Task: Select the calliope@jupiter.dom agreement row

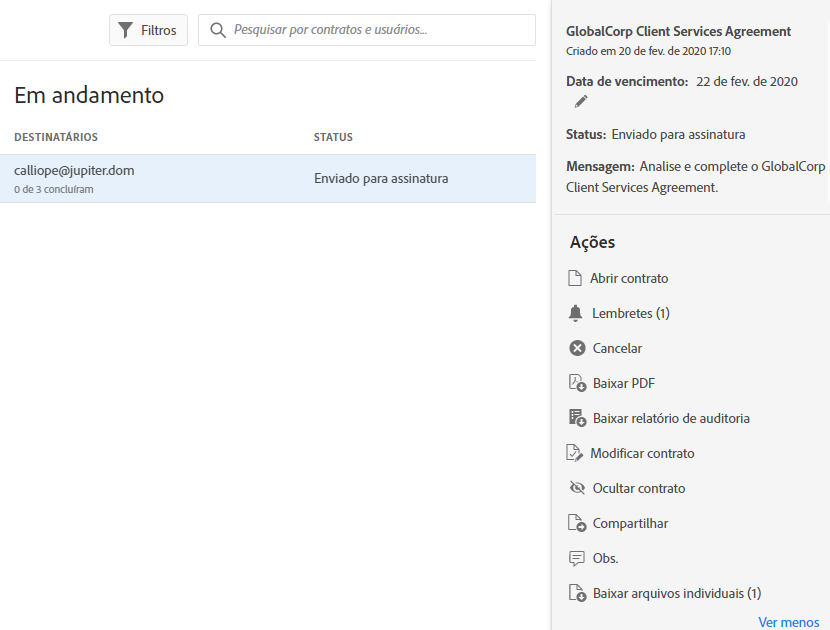Action: tap(268, 179)
